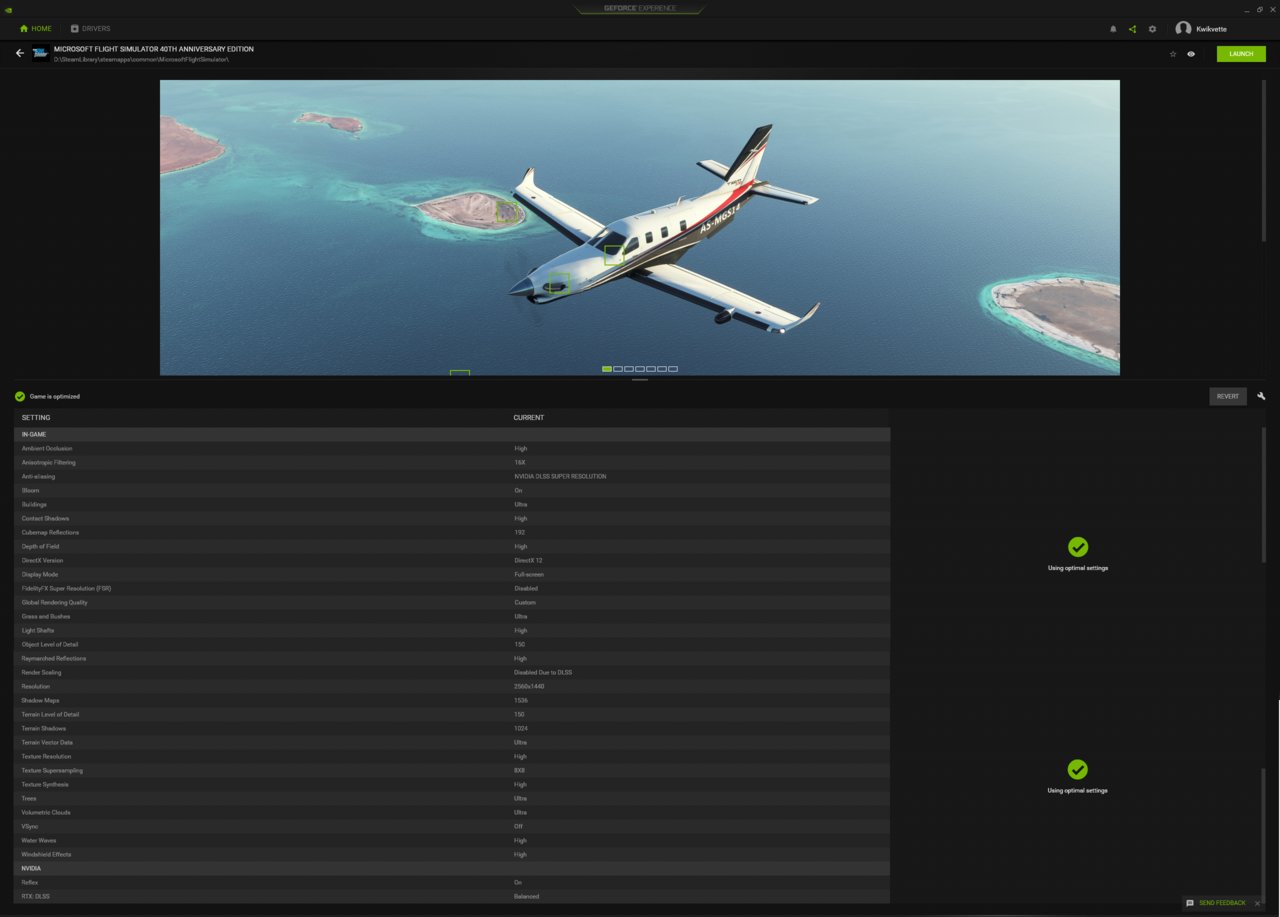This screenshot has height=917, width=1280.
Task: Click the Kwikvette username
Action: click(x=1211, y=29)
